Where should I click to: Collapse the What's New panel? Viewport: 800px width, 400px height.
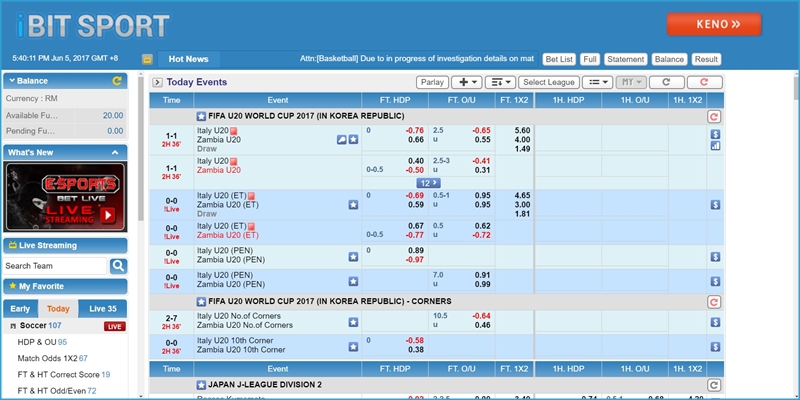tap(117, 152)
